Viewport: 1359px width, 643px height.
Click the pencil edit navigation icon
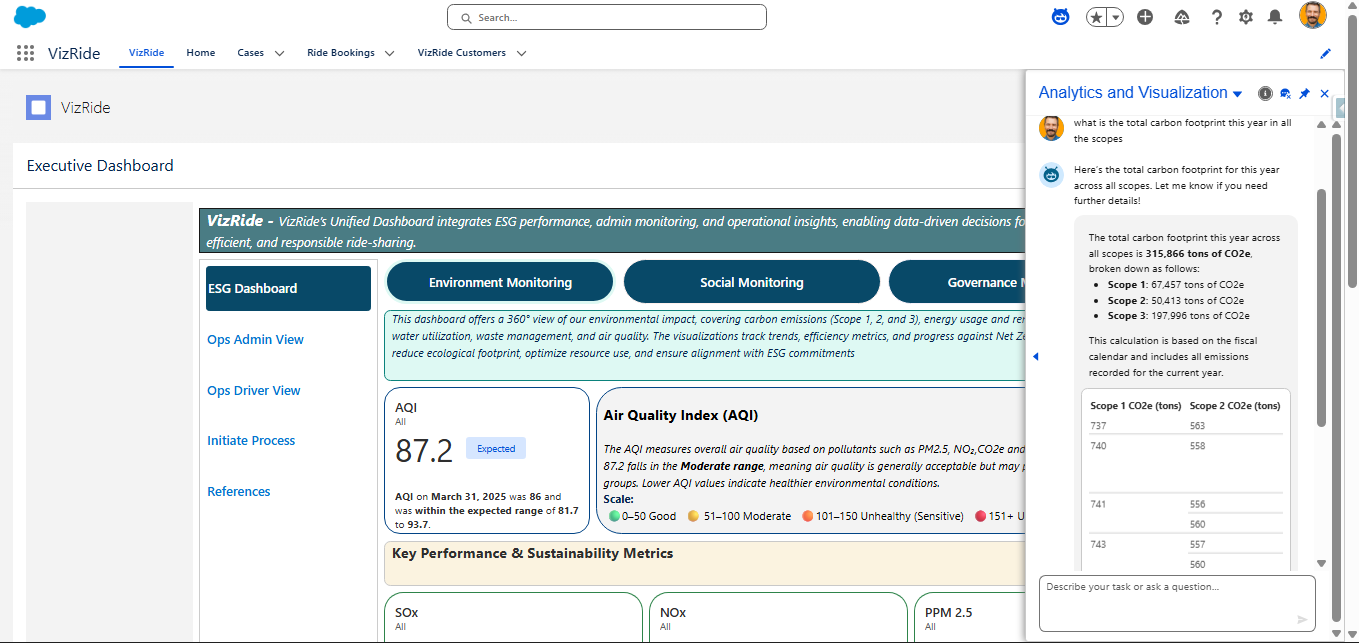click(x=1326, y=53)
